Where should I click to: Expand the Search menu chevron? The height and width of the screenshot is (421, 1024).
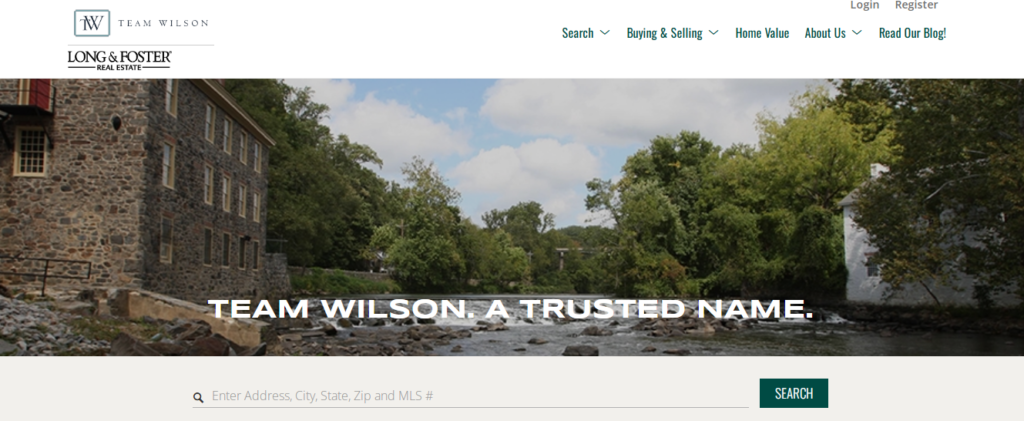605,33
